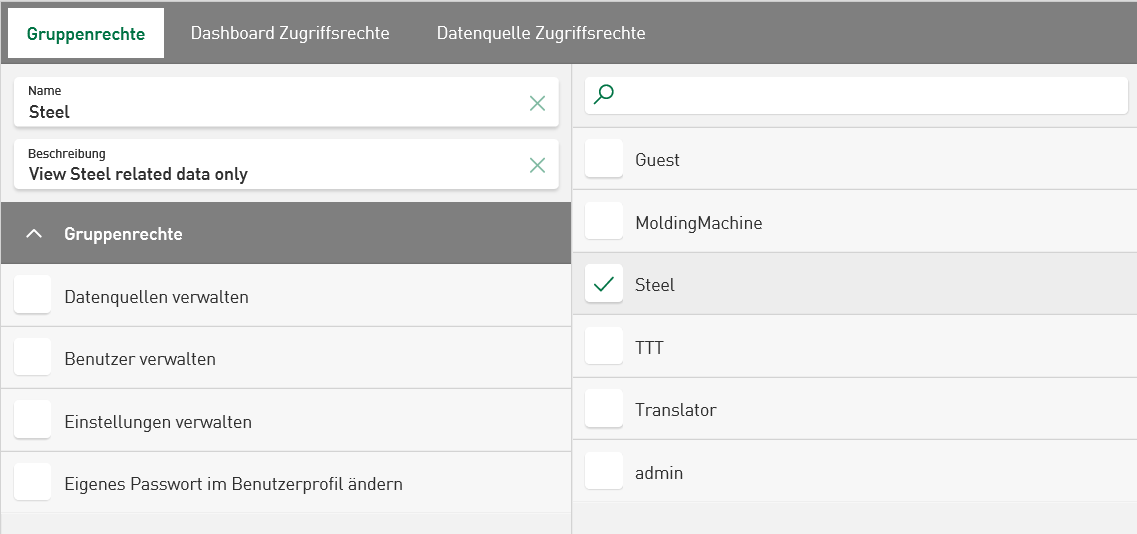Select the Translator group checkbox
1137x534 pixels.
[604, 409]
